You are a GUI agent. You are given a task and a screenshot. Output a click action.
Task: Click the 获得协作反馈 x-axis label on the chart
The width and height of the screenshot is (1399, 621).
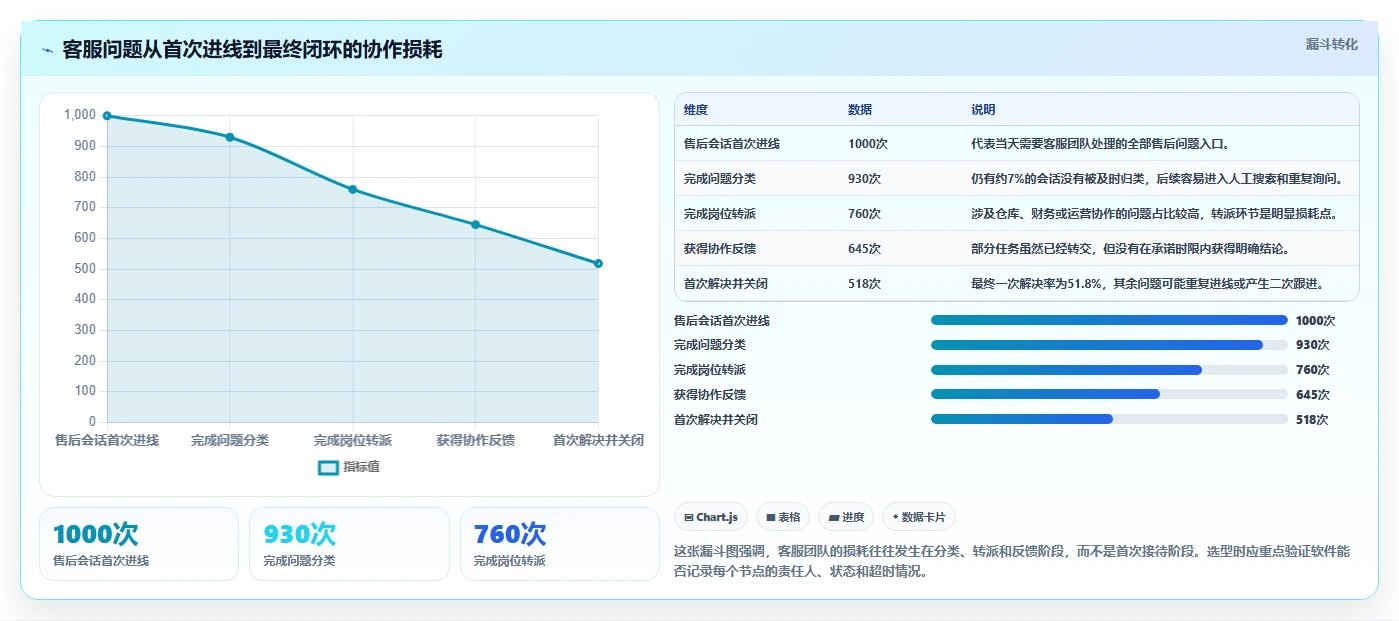(x=475, y=440)
